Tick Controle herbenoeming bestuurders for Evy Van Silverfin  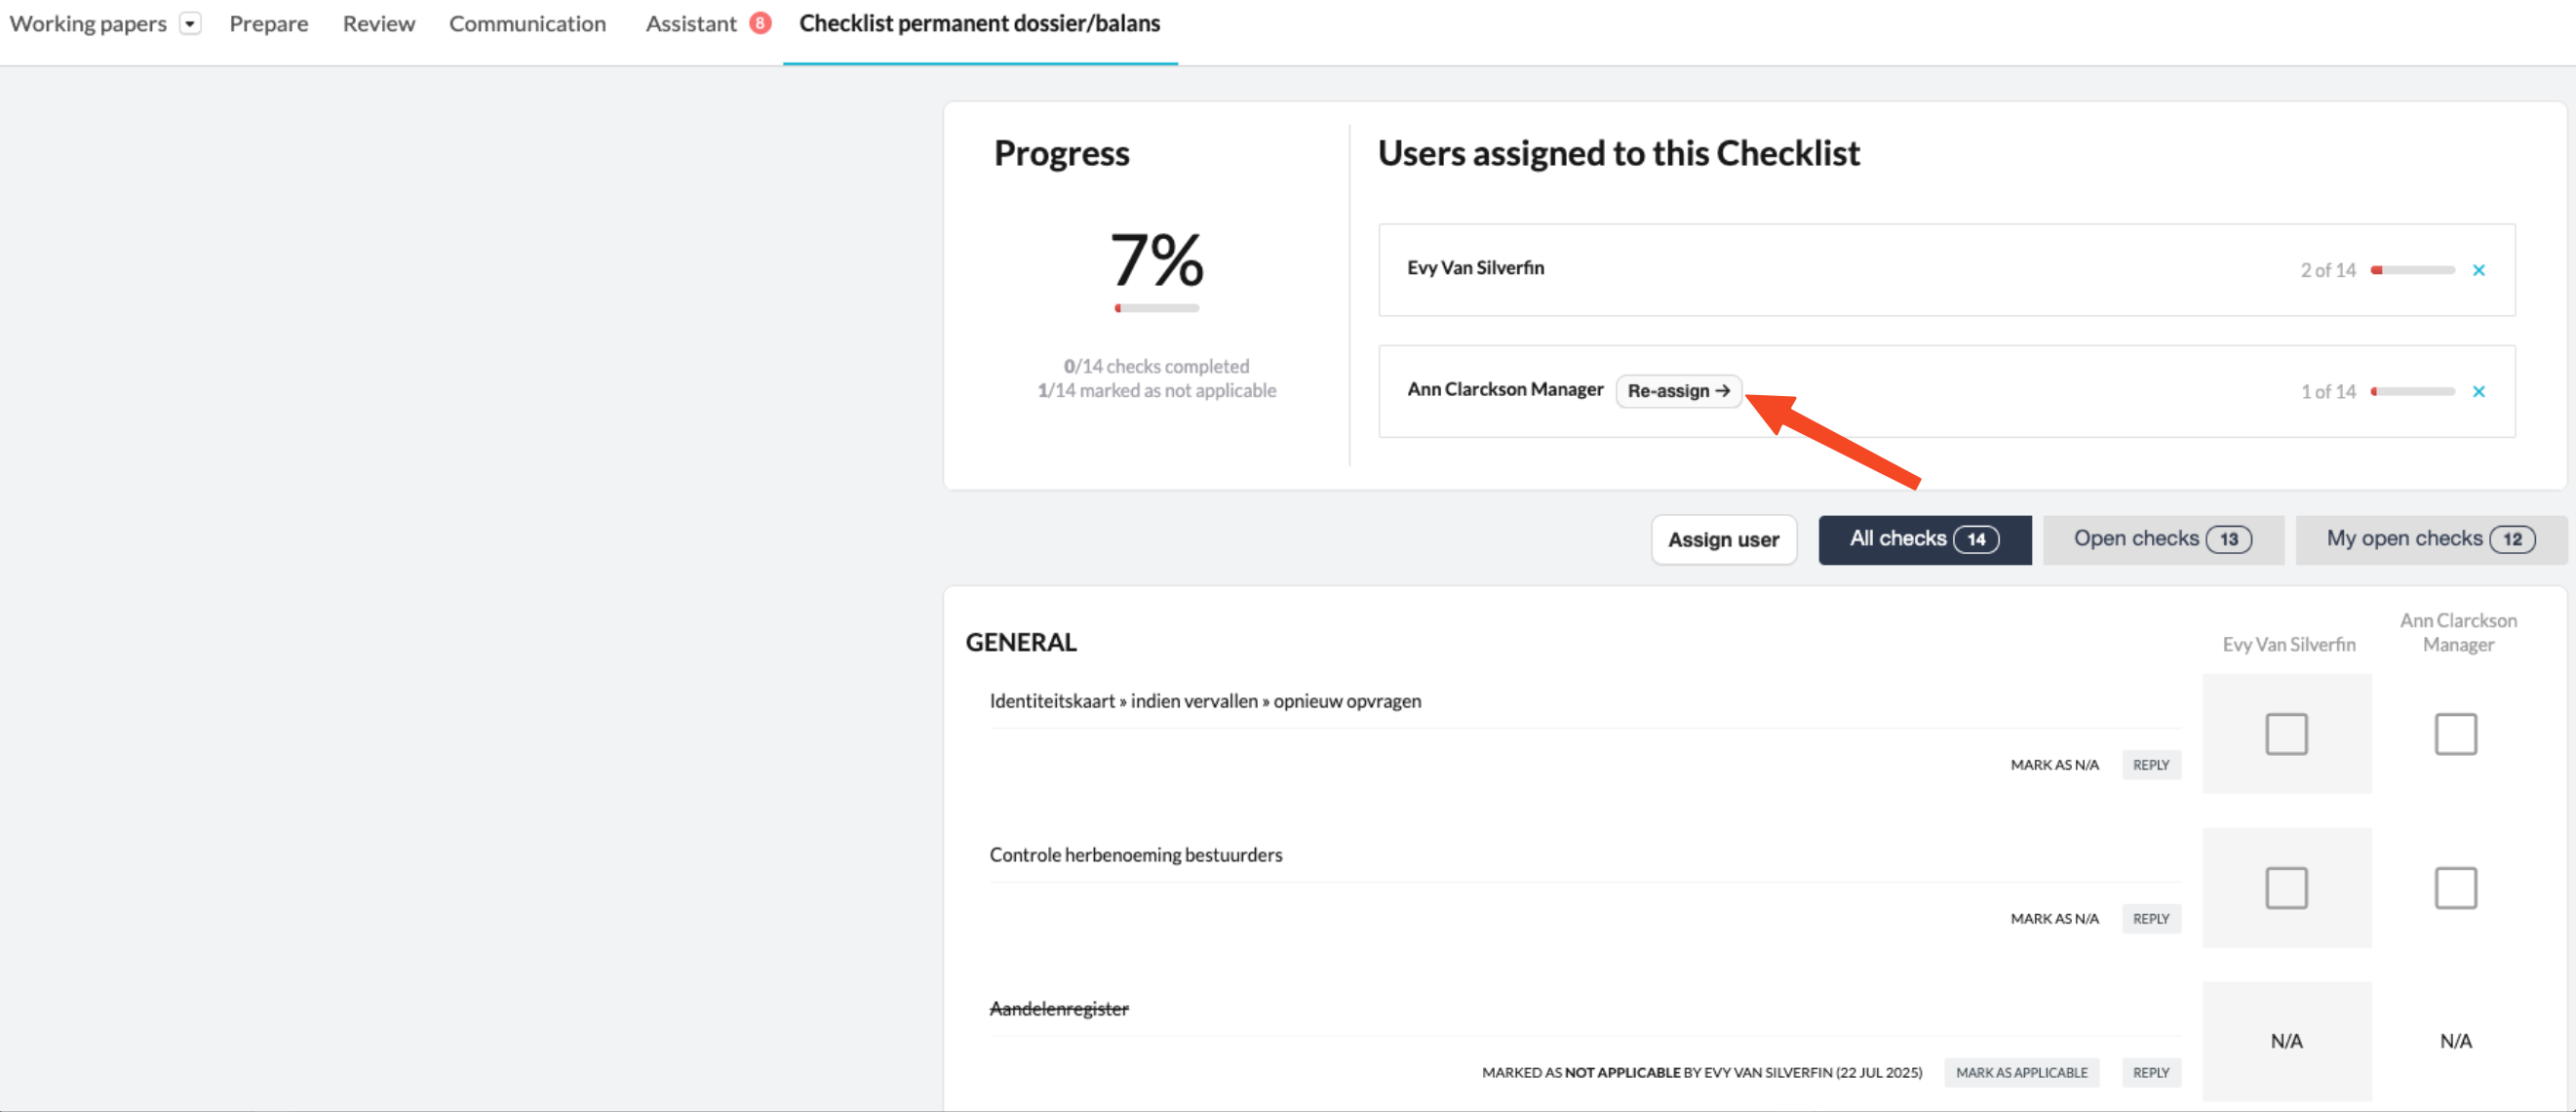point(2286,888)
